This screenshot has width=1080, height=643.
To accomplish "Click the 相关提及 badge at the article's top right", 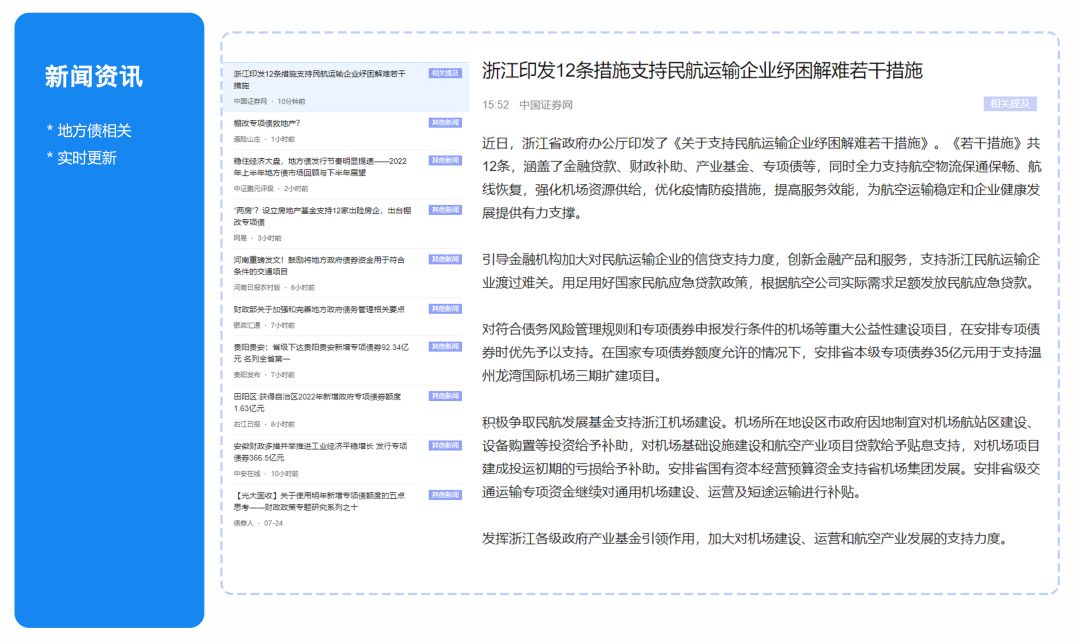I will pos(1008,103).
